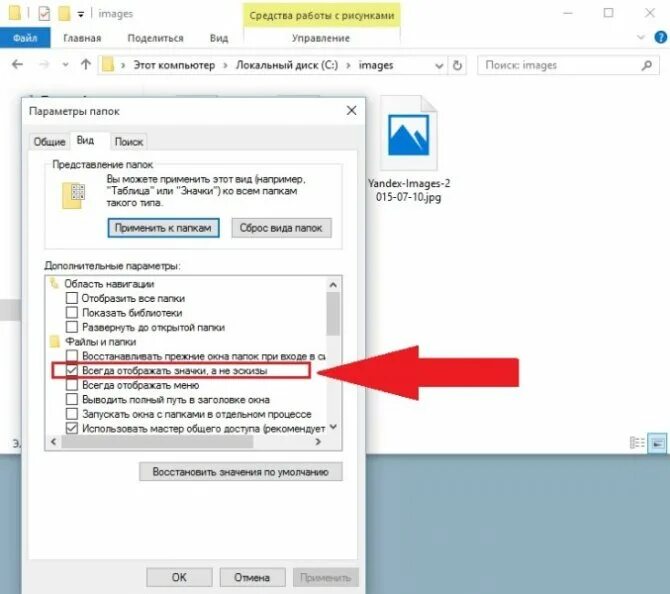This screenshot has width=670, height=594.
Task: Open the Customize Quick Access Toolbar arrow
Action: (81, 15)
